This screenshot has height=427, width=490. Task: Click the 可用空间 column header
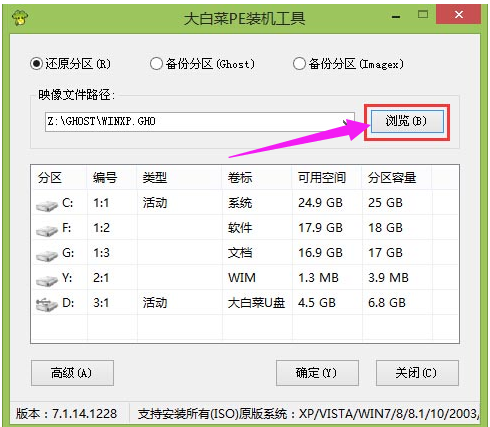click(x=327, y=177)
